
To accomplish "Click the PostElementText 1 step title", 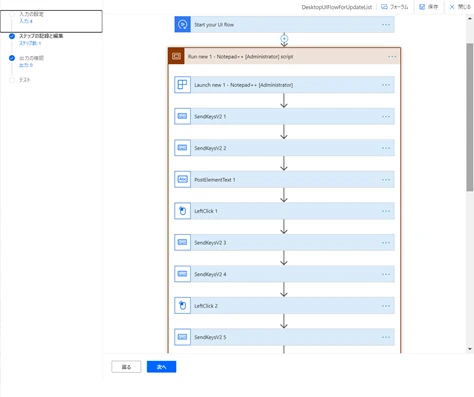I will click(x=215, y=180).
